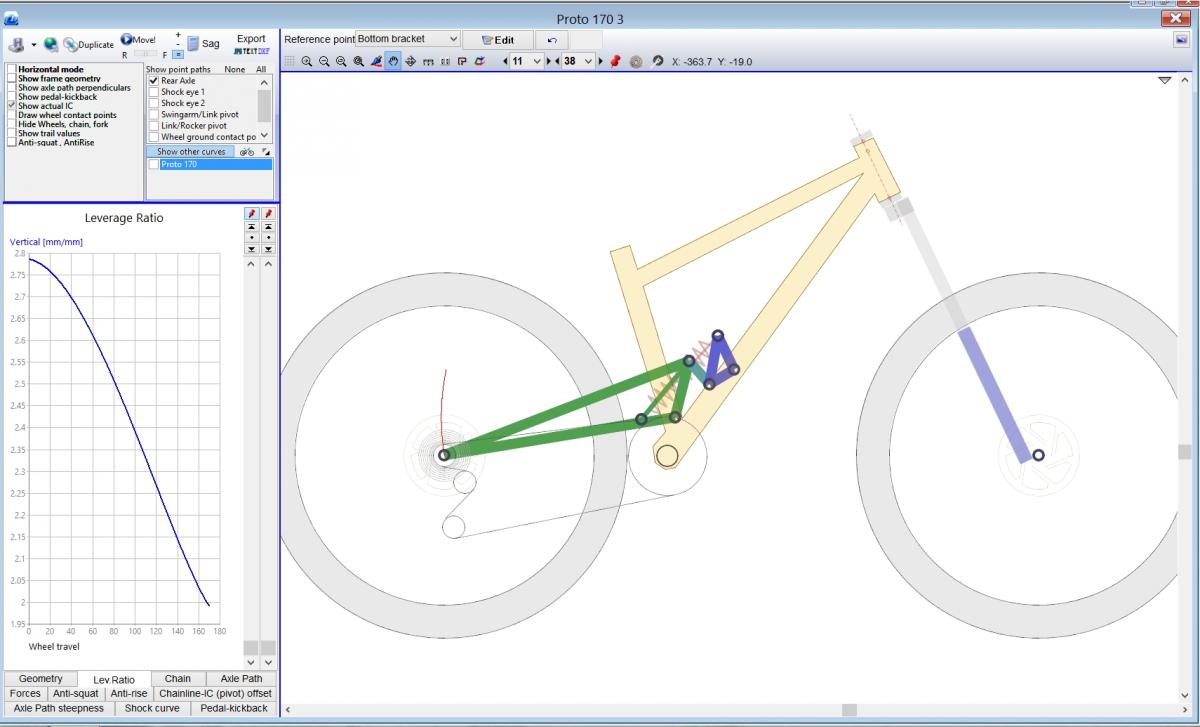Click the Sag document icon
The image size is (1200, 727).
click(x=194, y=43)
